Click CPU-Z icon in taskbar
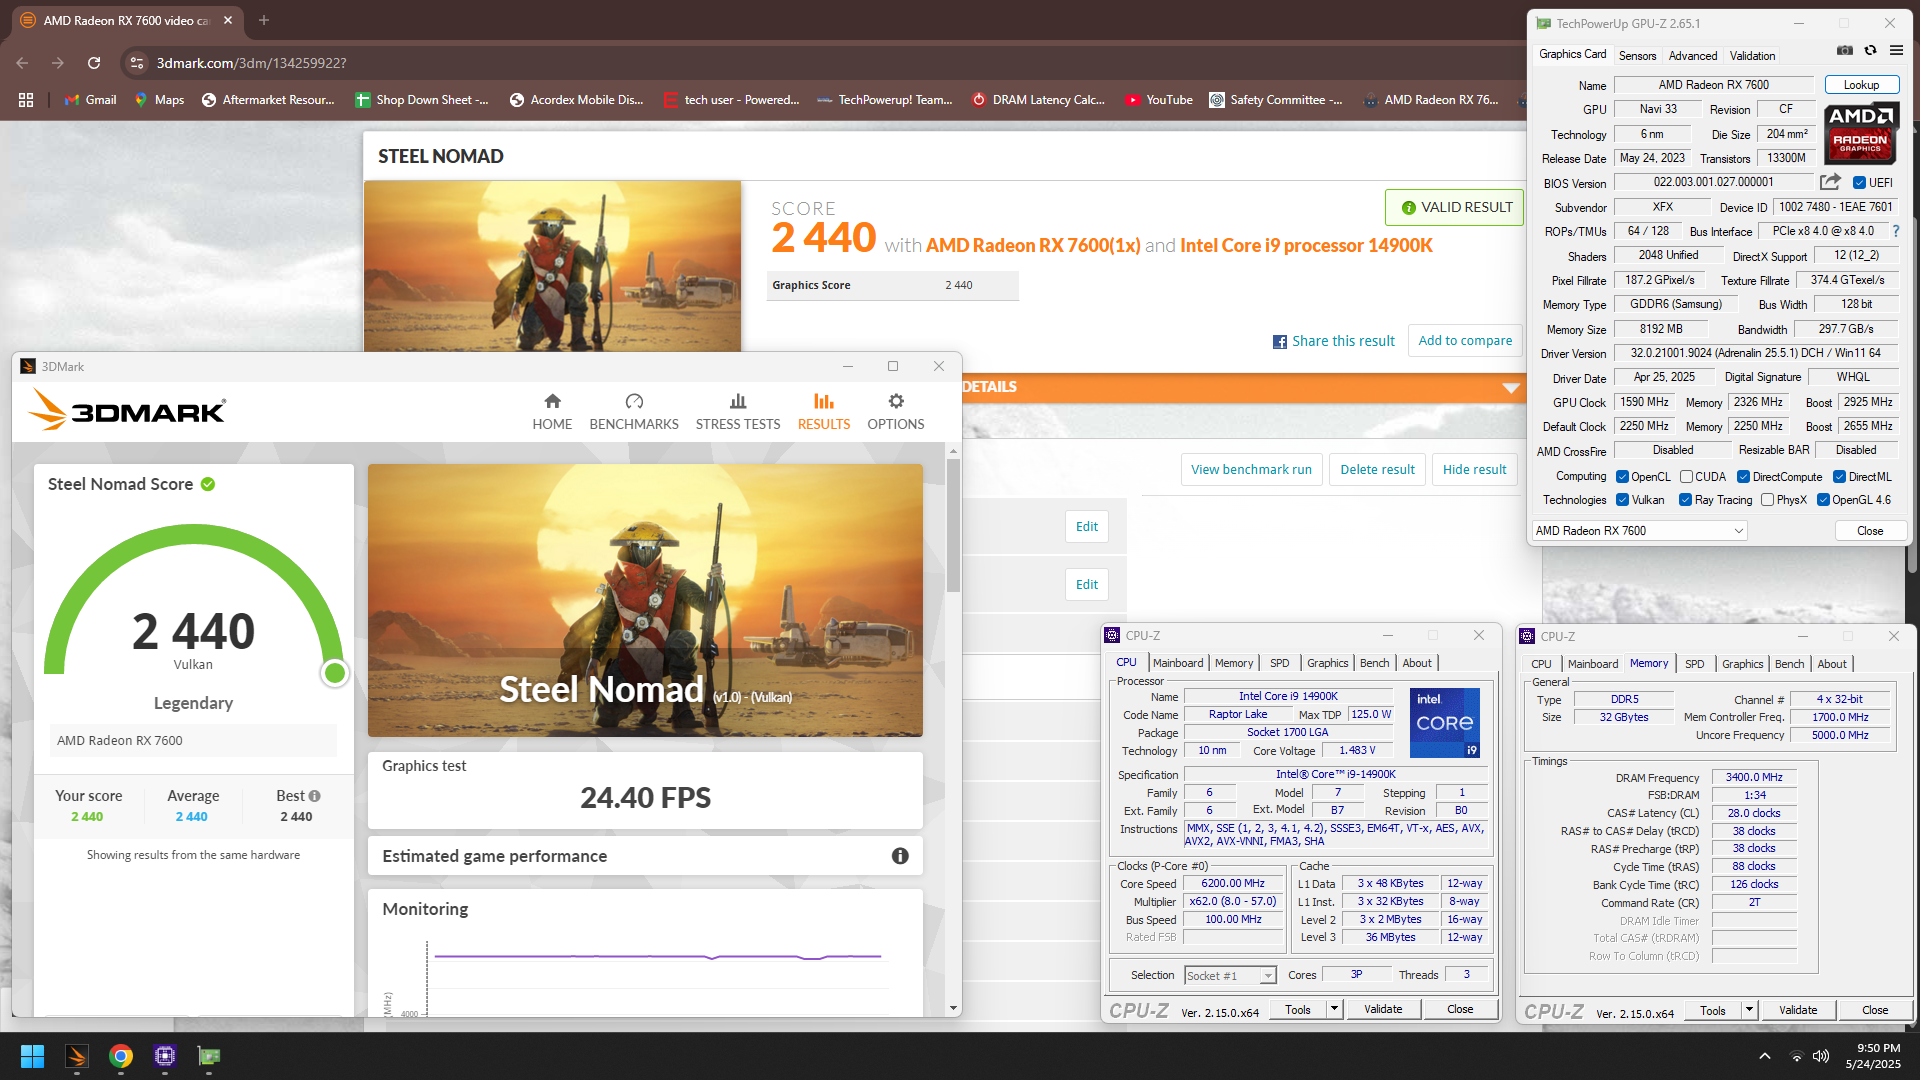1920x1080 pixels. (x=165, y=1056)
